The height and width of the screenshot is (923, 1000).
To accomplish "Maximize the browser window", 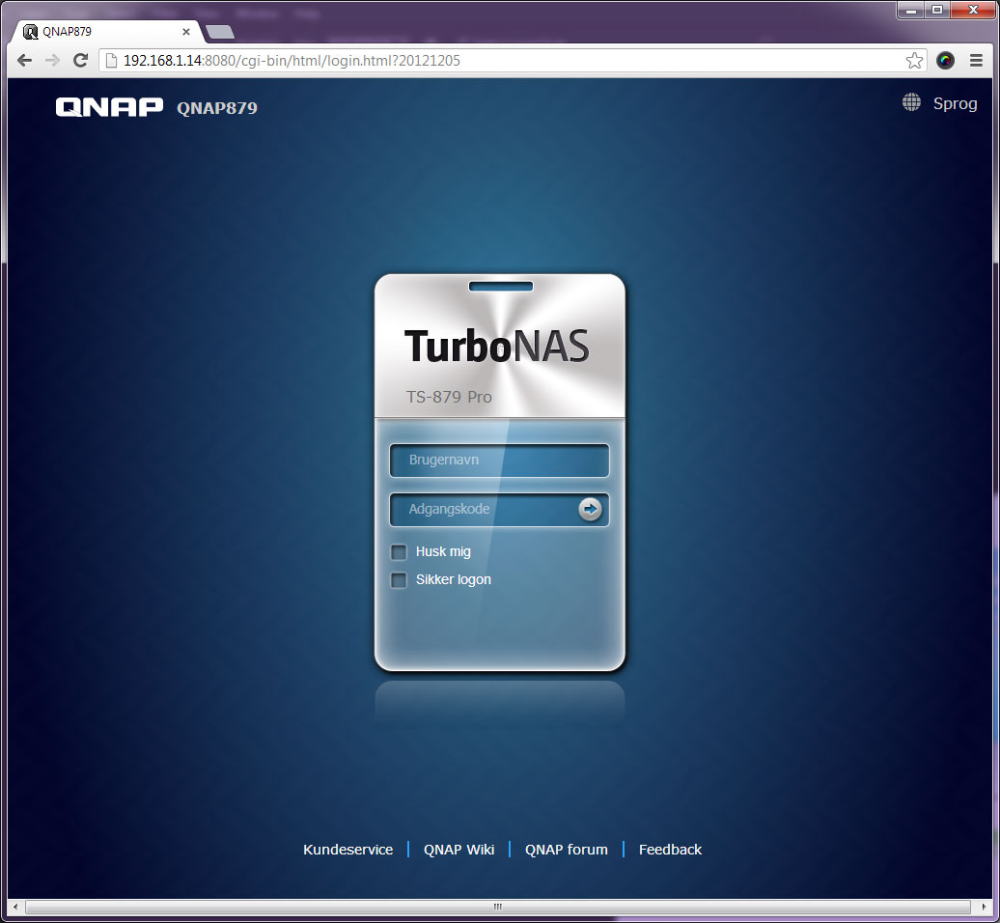I will tap(938, 10).
